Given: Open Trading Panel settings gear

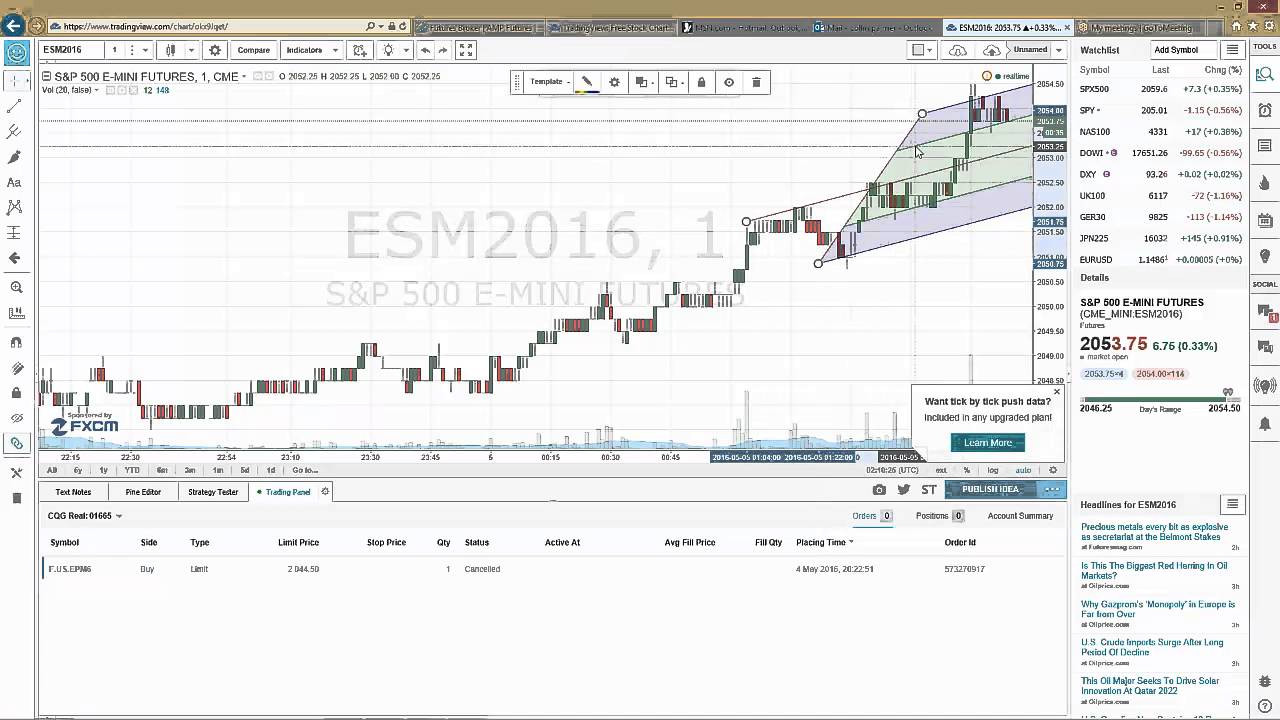Looking at the screenshot, I should (325, 492).
